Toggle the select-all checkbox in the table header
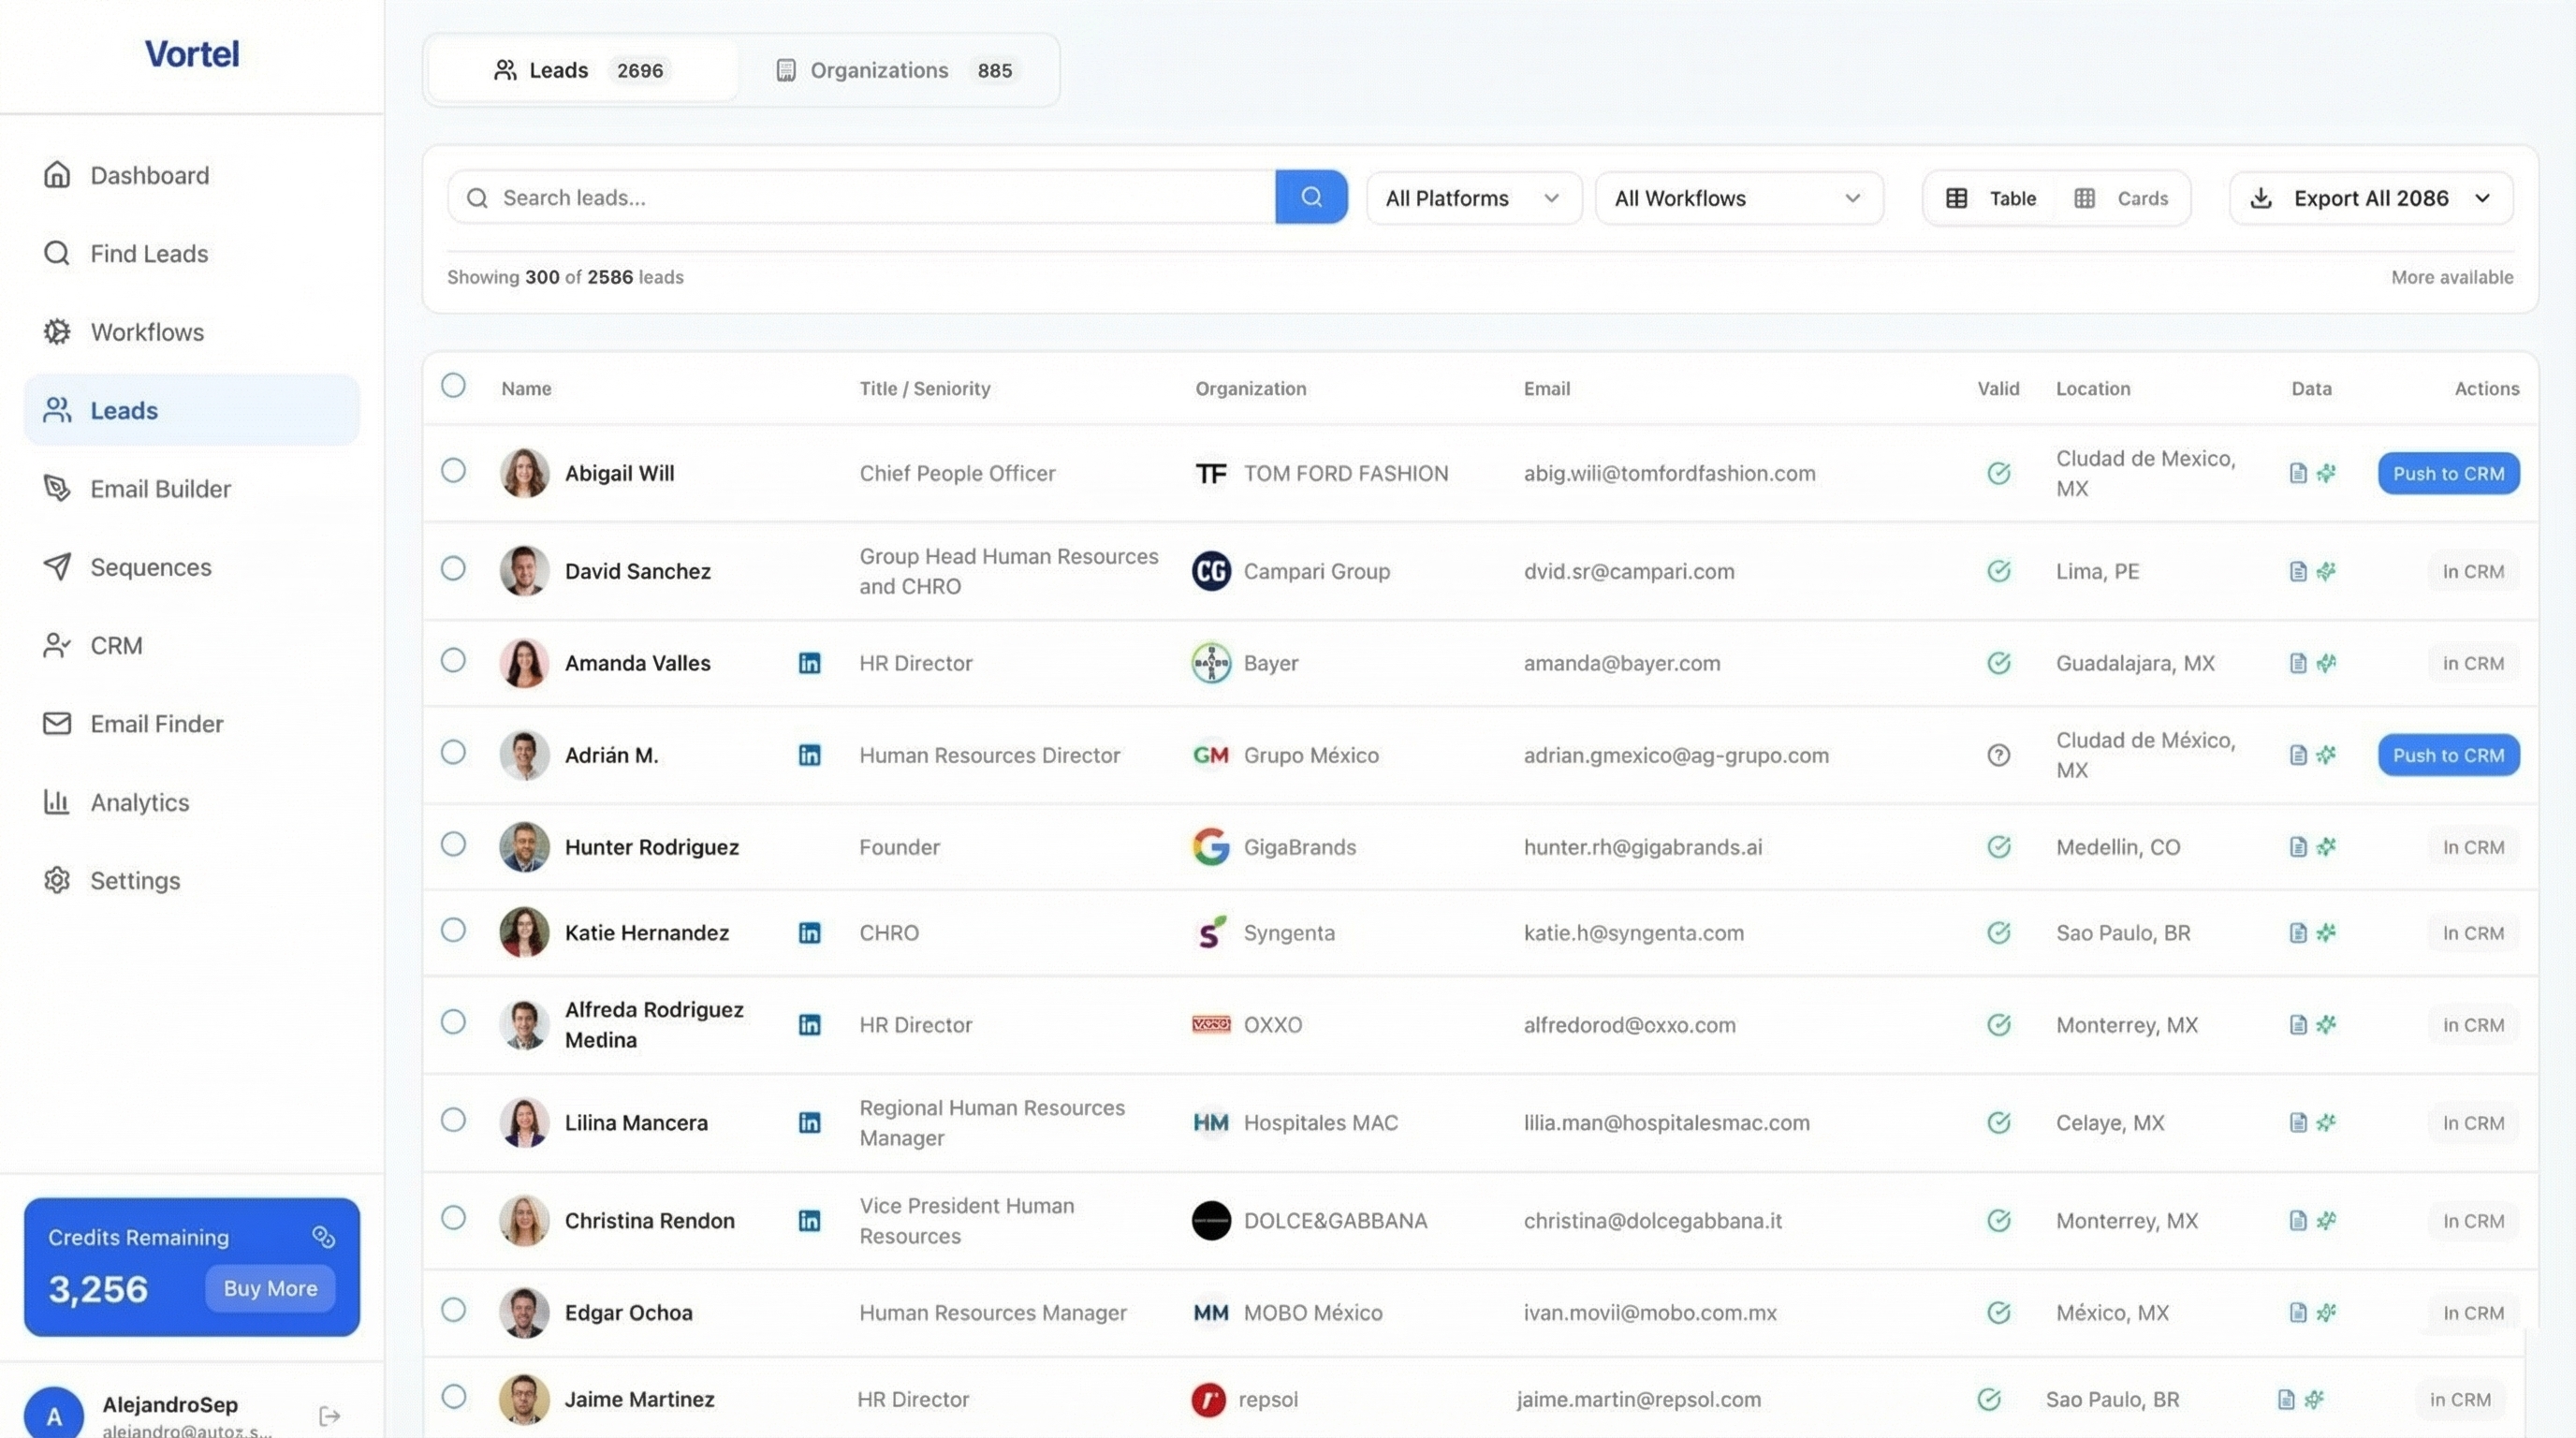This screenshot has width=2576, height=1438. (453, 386)
